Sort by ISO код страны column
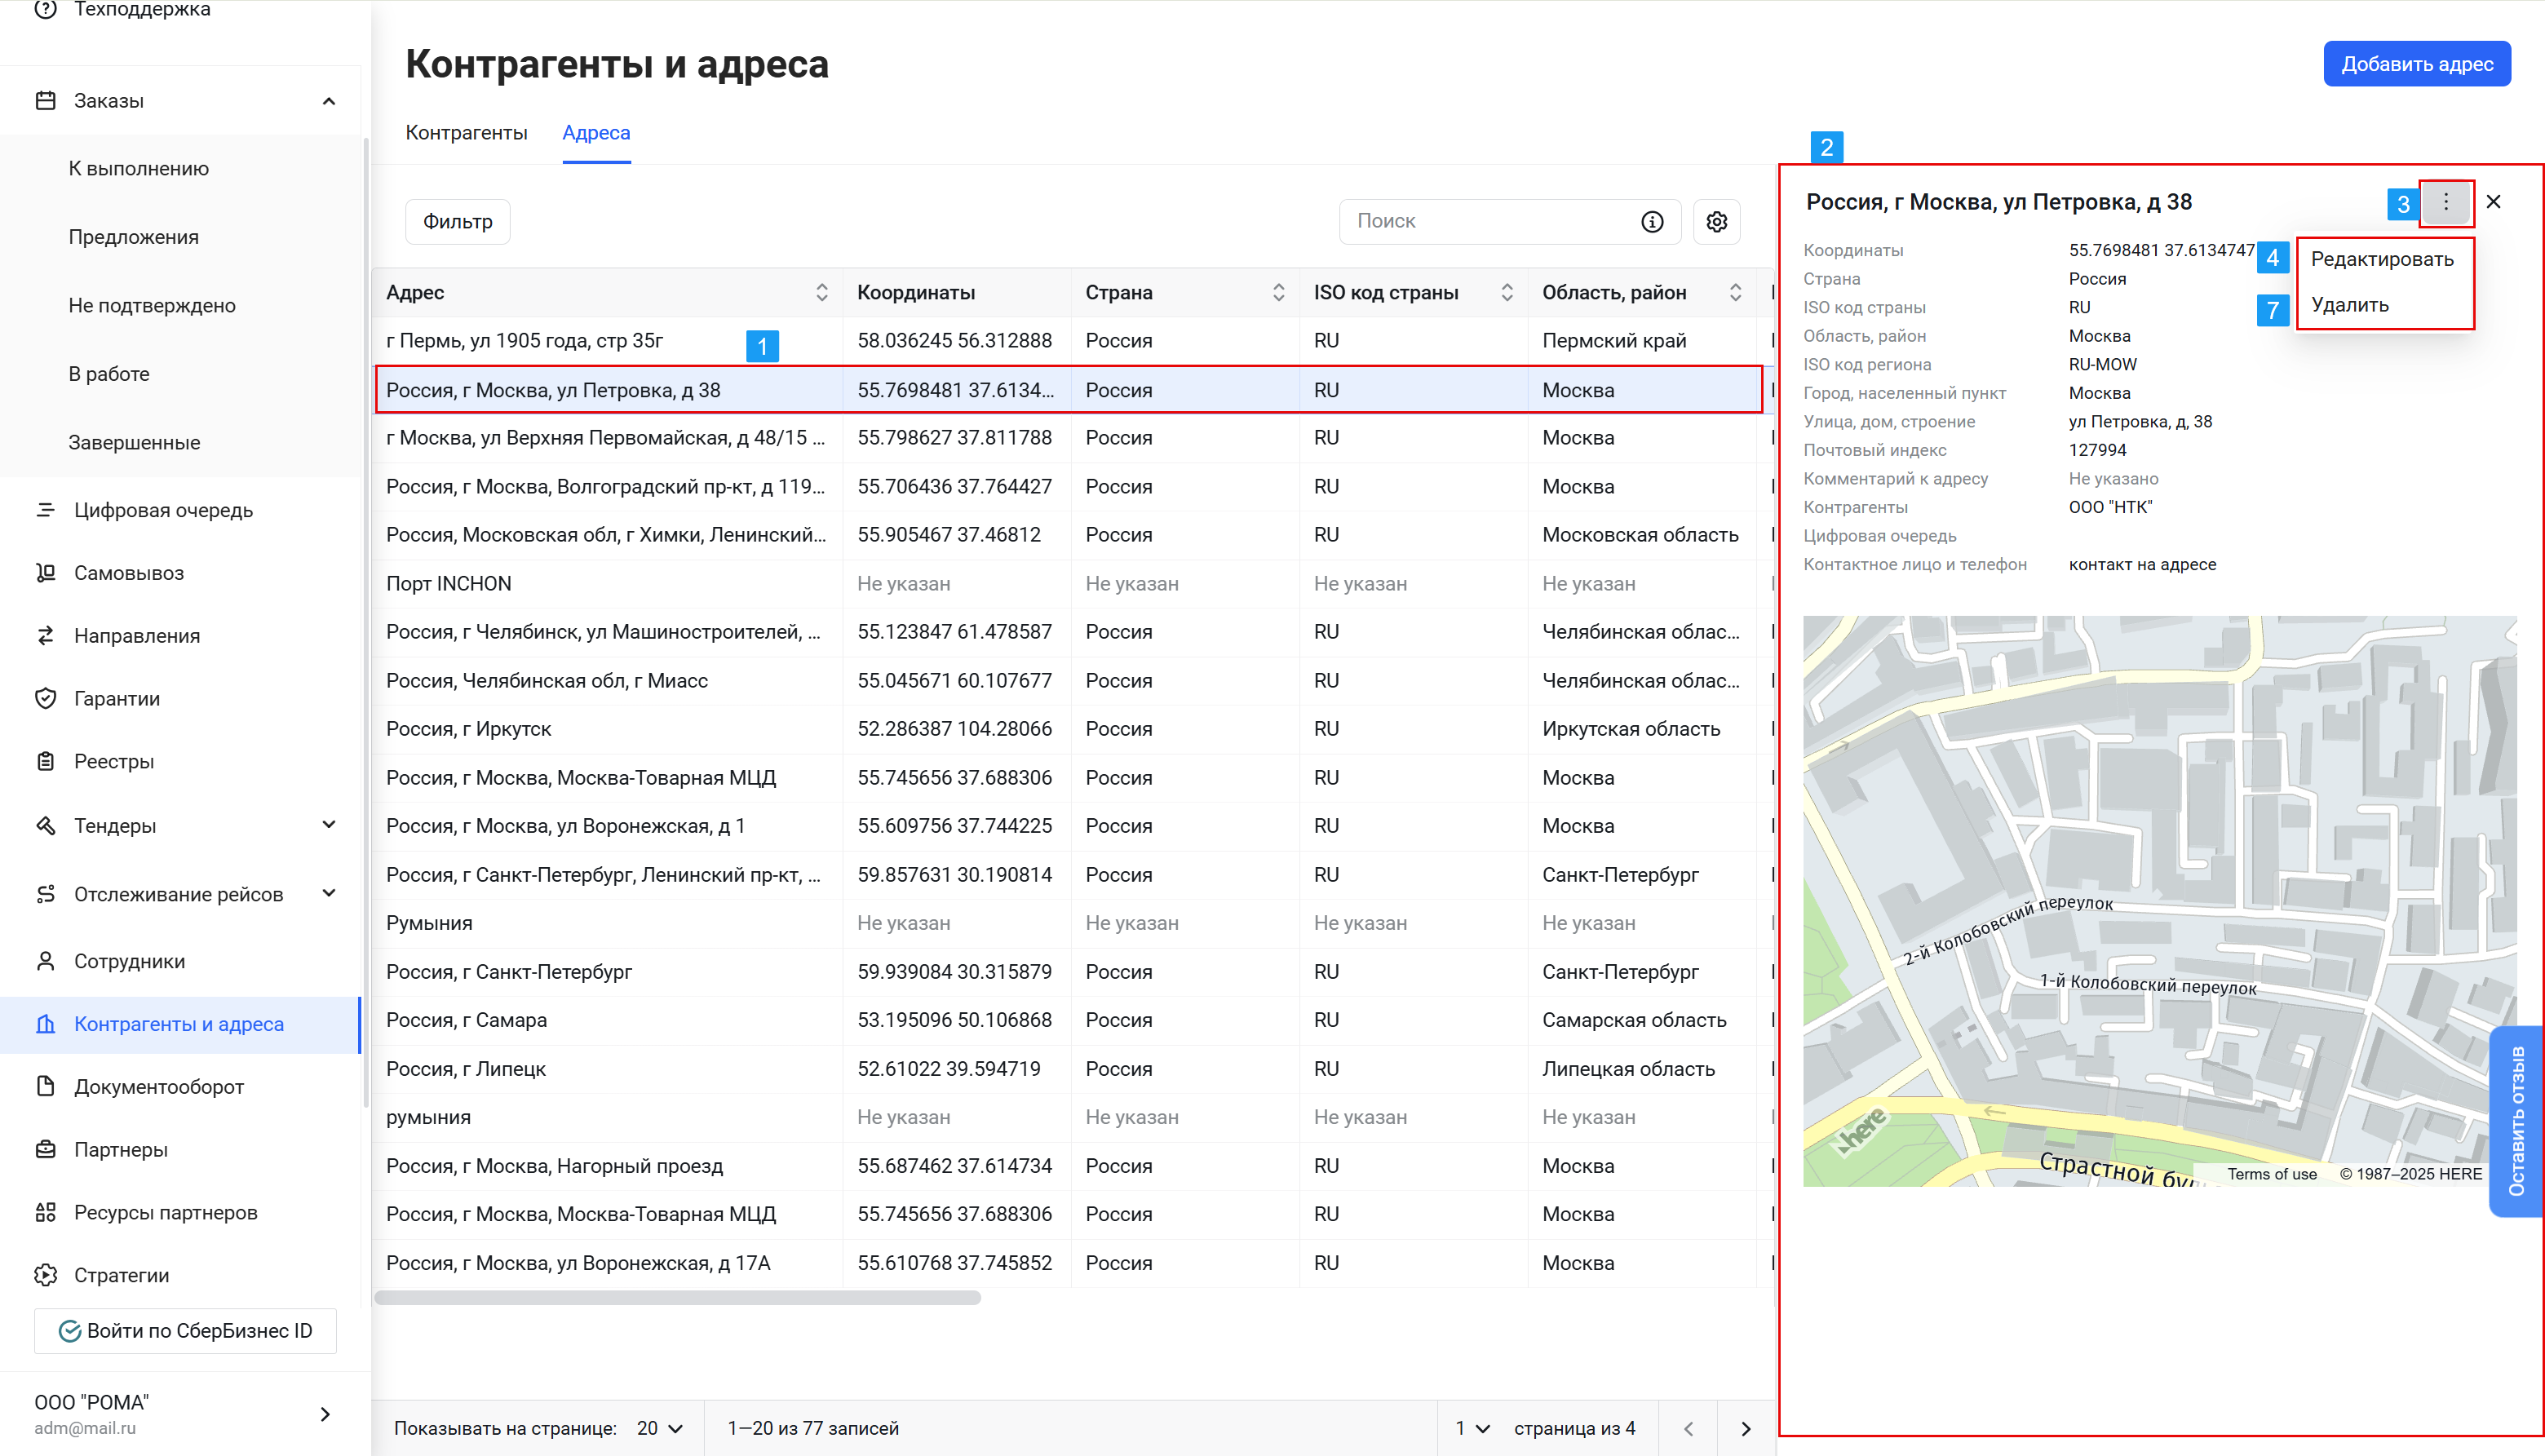The height and width of the screenshot is (1456, 2545). tap(1506, 292)
